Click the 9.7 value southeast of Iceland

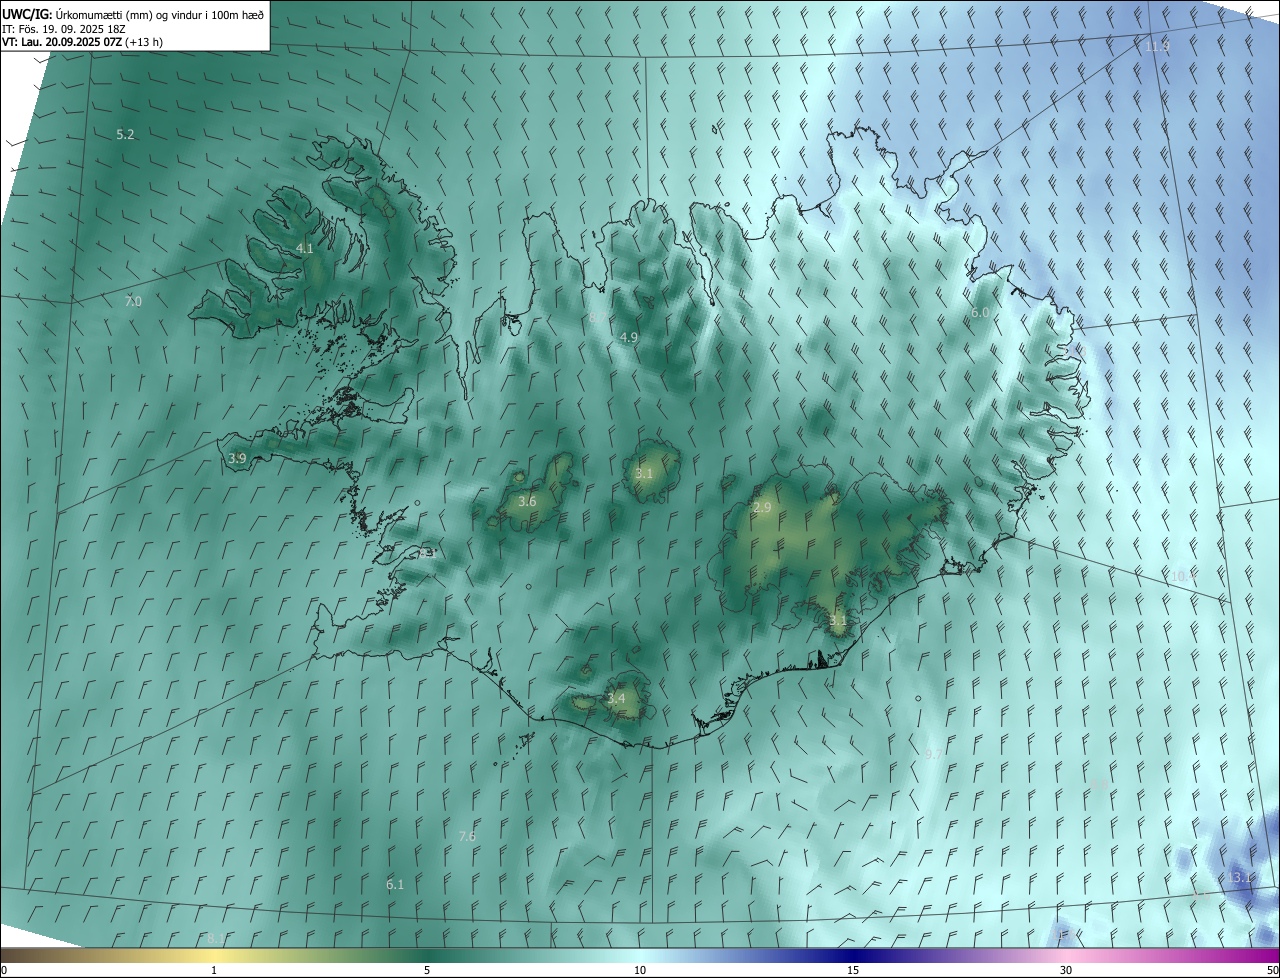click(935, 753)
